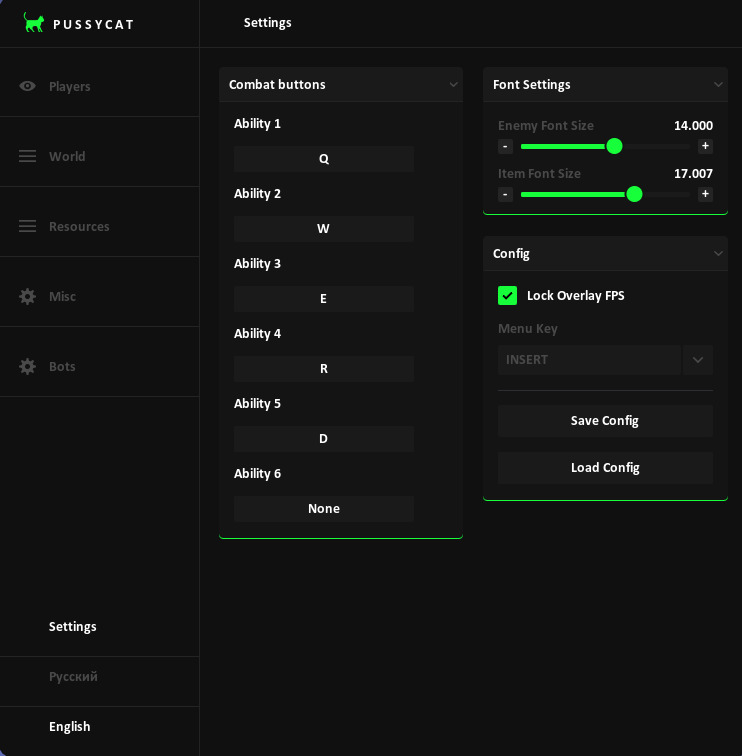The image size is (742, 756).
Task: Set key for Ability 6 None
Action: [324, 508]
